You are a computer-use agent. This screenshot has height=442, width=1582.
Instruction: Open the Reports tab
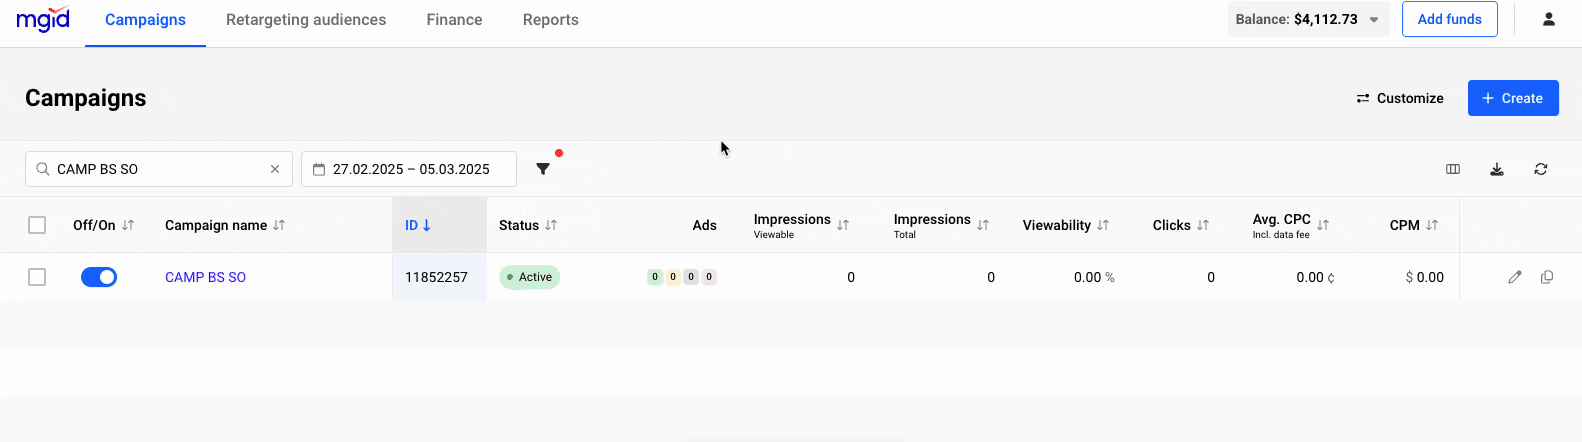(x=550, y=20)
